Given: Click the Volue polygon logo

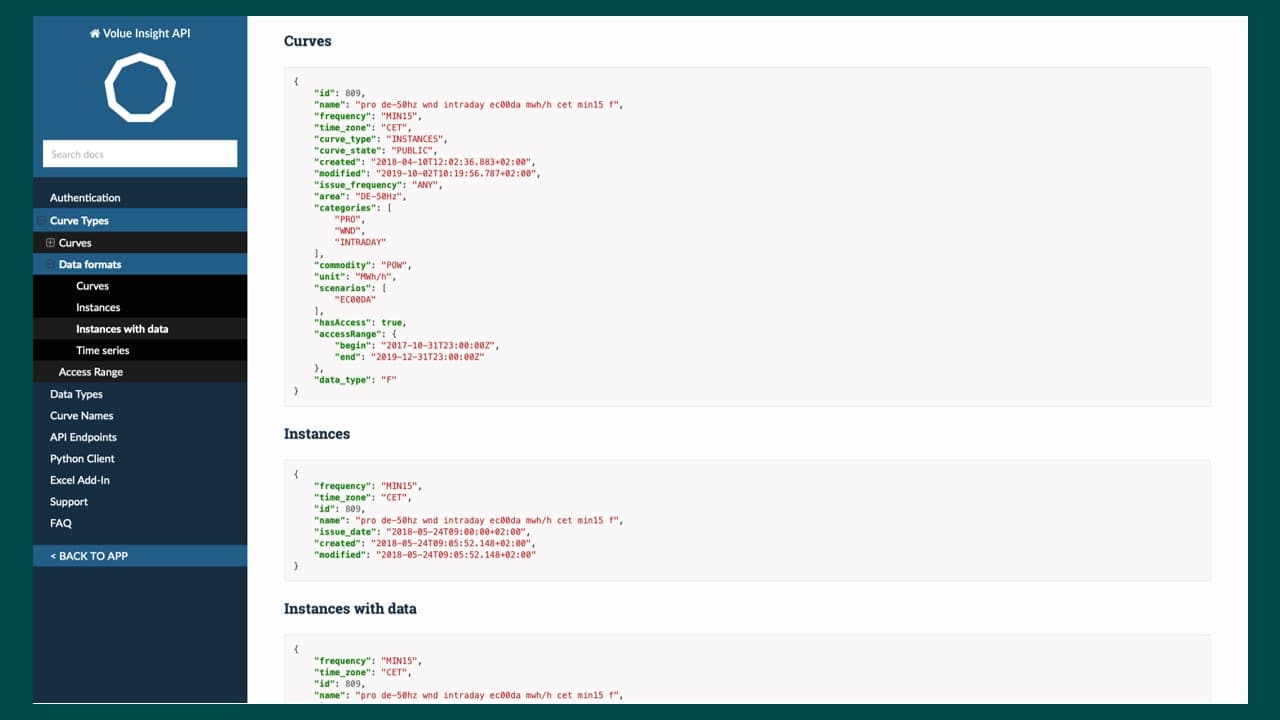Looking at the screenshot, I should pyautogui.click(x=140, y=88).
